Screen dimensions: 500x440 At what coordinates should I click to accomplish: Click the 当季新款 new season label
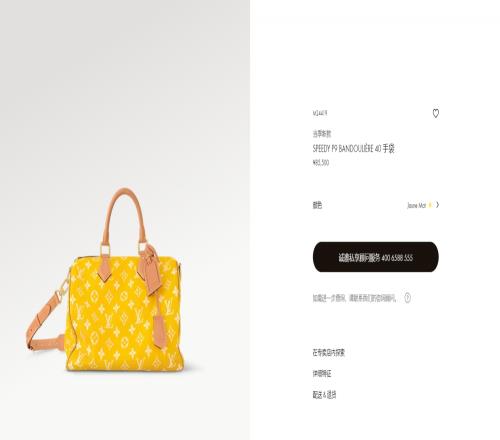322,134
